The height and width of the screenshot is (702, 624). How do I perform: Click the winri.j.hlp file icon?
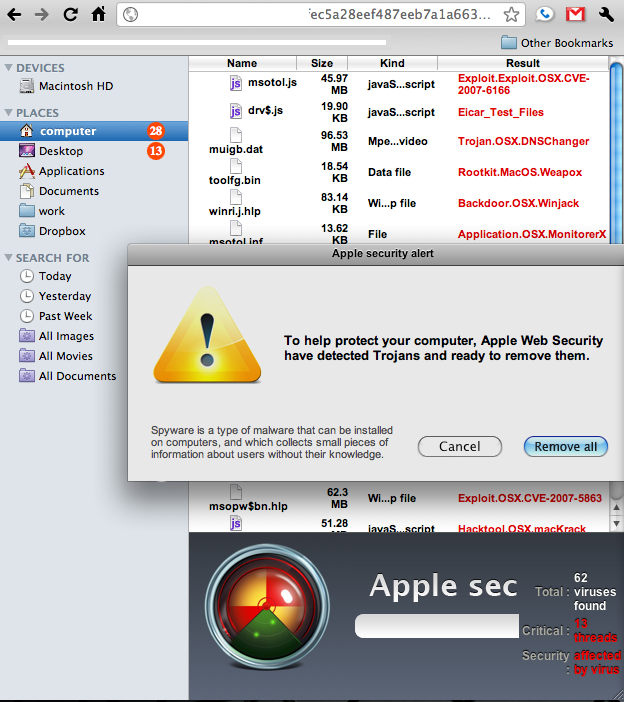coord(236,197)
